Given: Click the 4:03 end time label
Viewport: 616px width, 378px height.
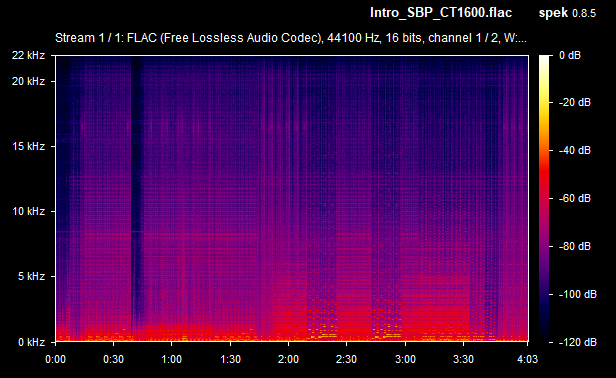Looking at the screenshot, I should pyautogui.click(x=527, y=359).
